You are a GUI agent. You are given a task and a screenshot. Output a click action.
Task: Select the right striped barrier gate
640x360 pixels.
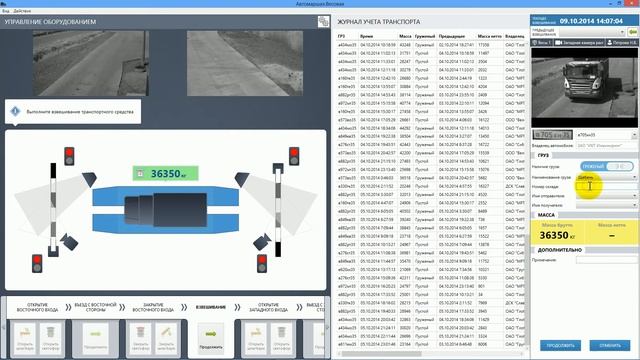coord(278,209)
